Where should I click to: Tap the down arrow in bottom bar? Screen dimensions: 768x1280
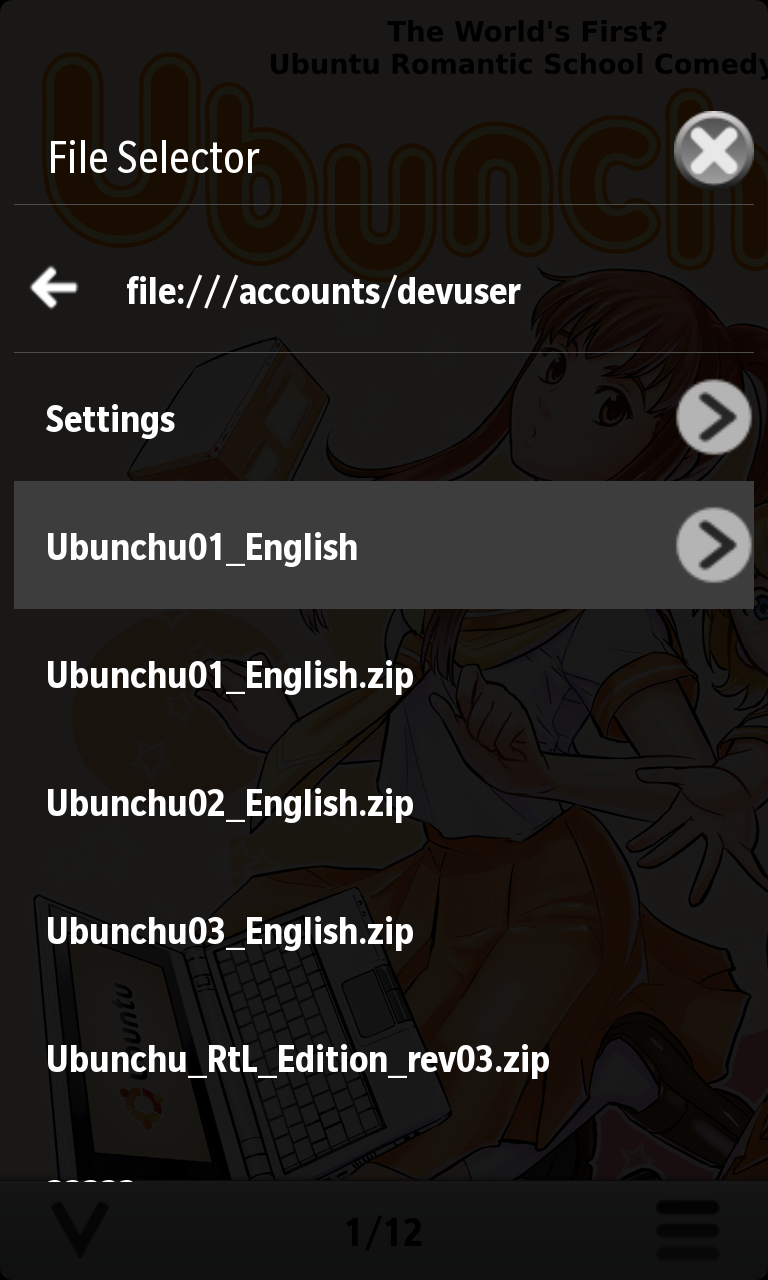(x=79, y=1230)
